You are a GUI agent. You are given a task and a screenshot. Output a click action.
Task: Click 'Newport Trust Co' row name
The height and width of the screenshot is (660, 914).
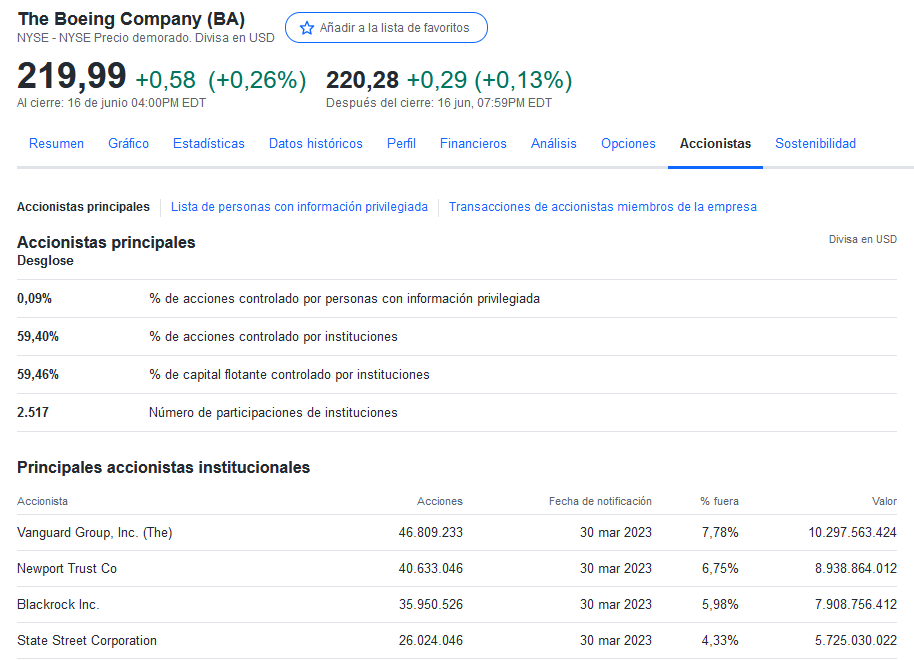click(x=67, y=568)
